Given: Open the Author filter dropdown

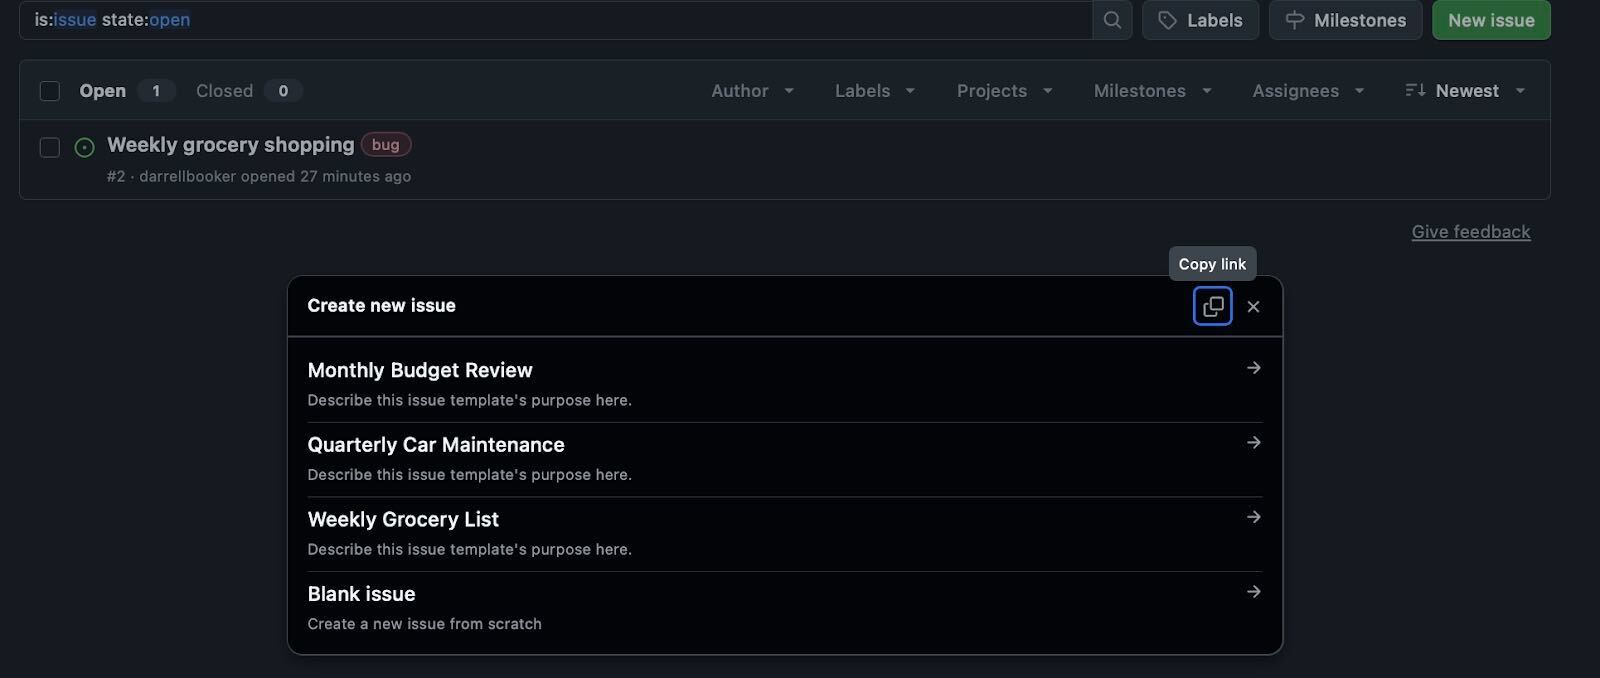Looking at the screenshot, I should [x=752, y=91].
